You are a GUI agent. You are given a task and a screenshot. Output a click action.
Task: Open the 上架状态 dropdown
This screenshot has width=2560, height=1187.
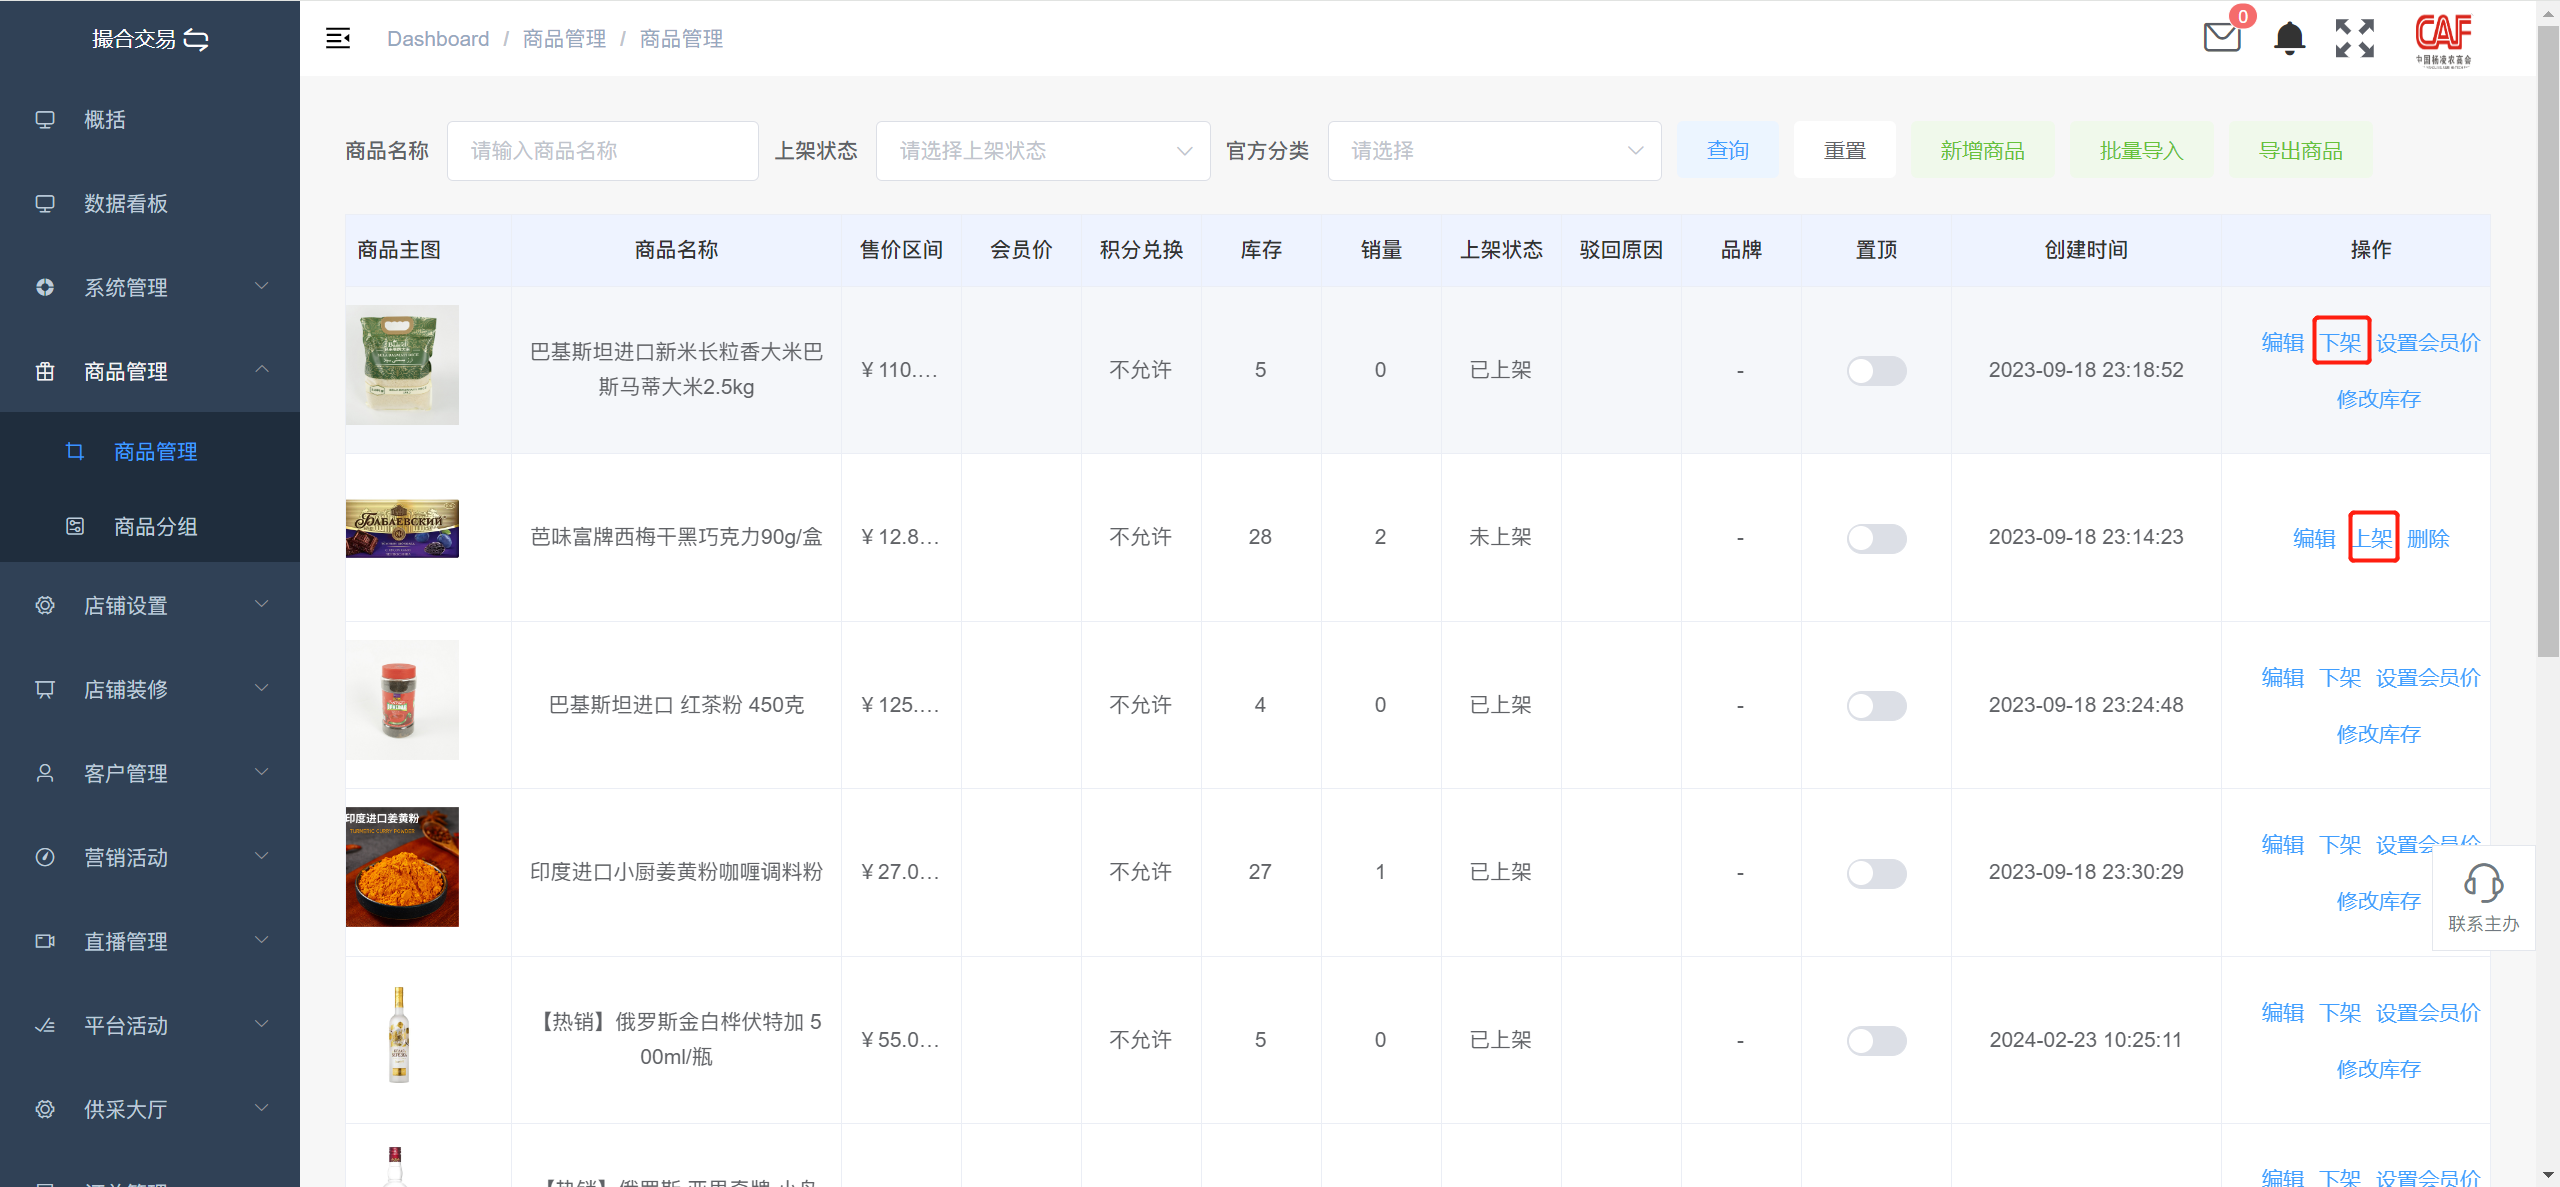pyautogui.click(x=1043, y=151)
